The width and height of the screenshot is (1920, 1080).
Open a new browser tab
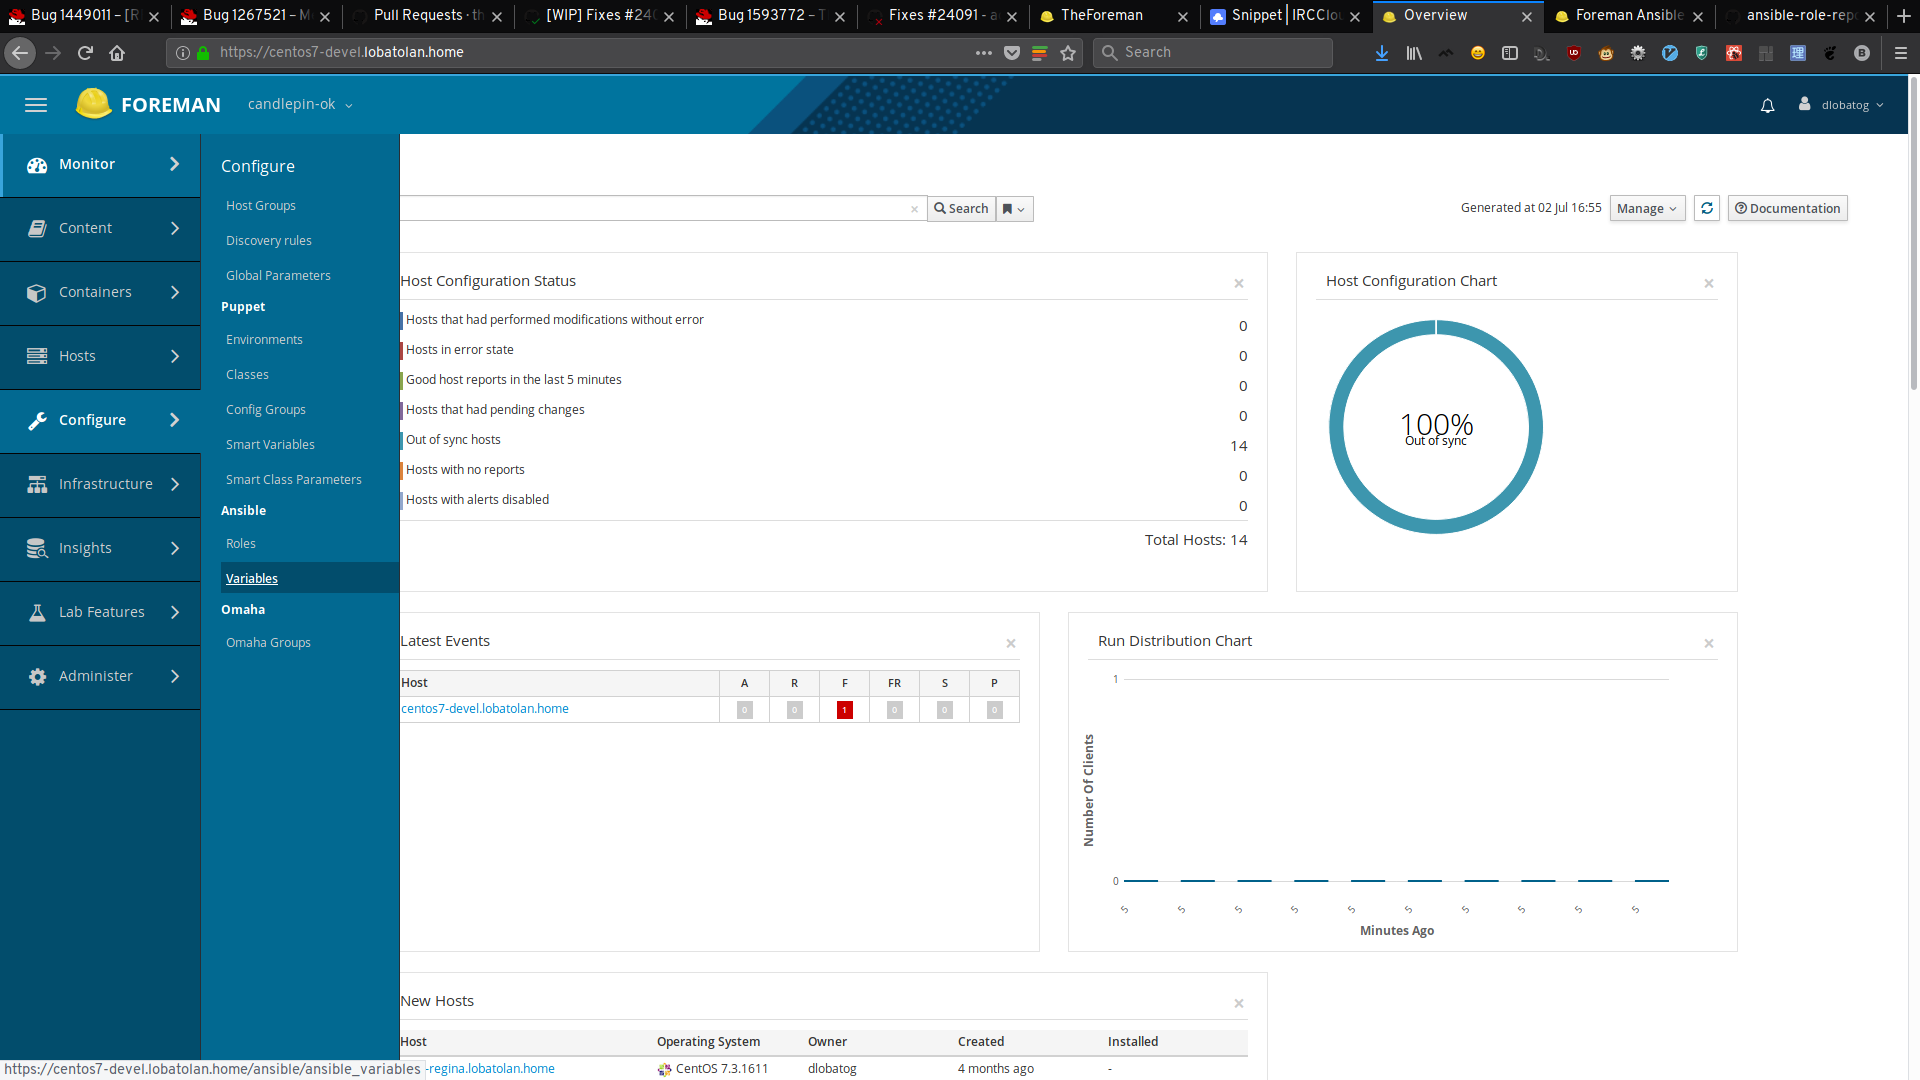(1904, 16)
